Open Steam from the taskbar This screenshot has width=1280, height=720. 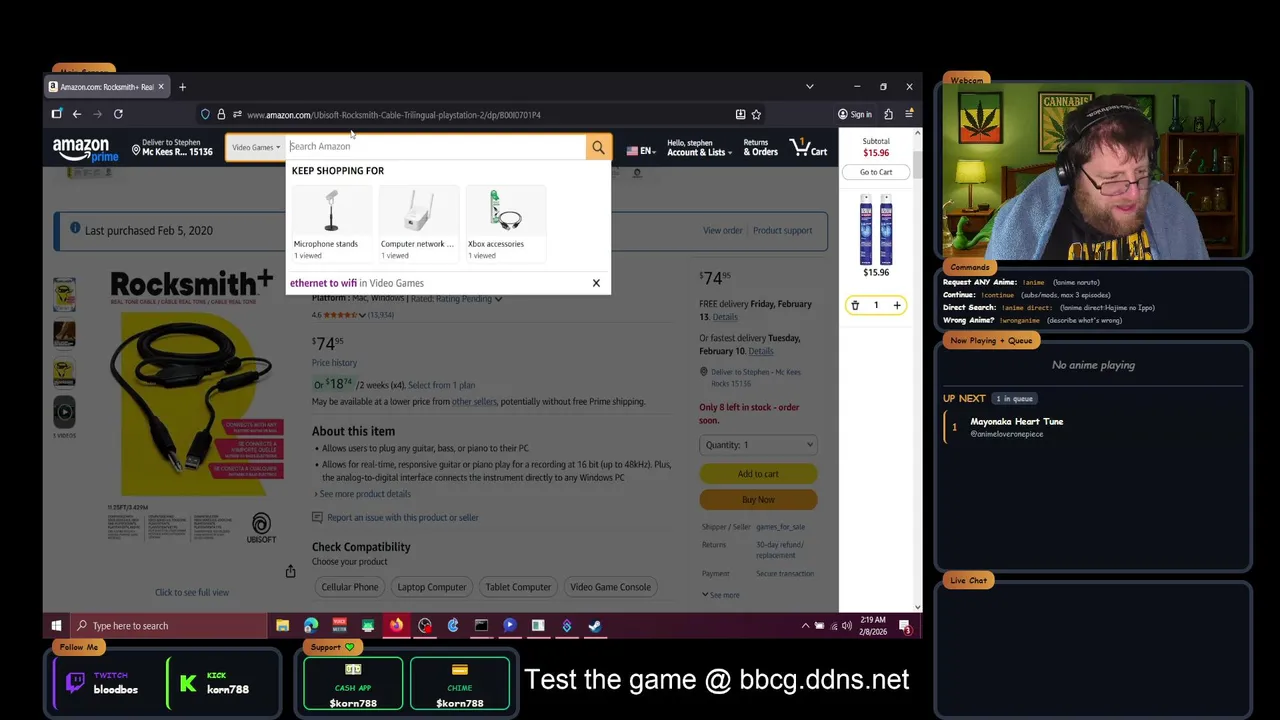click(594, 626)
